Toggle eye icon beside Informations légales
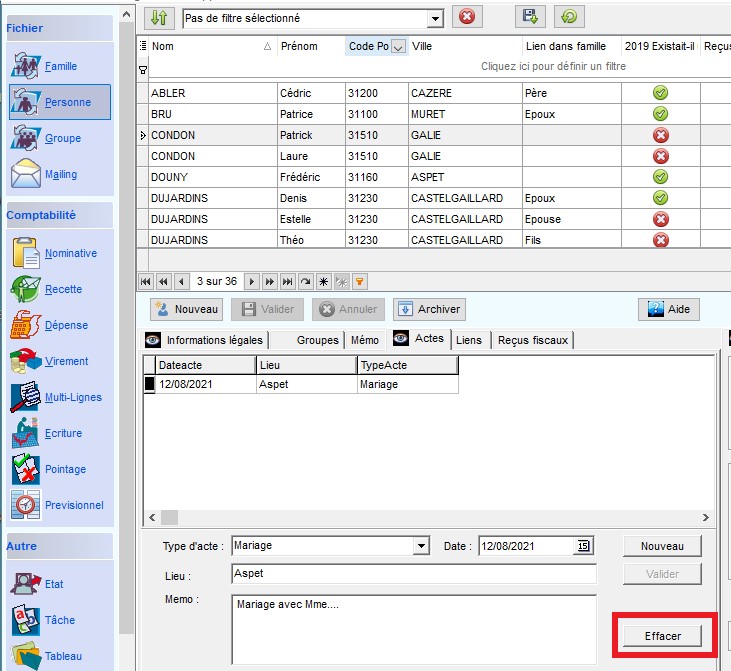Screen dimensions: 731x671 coord(154,339)
